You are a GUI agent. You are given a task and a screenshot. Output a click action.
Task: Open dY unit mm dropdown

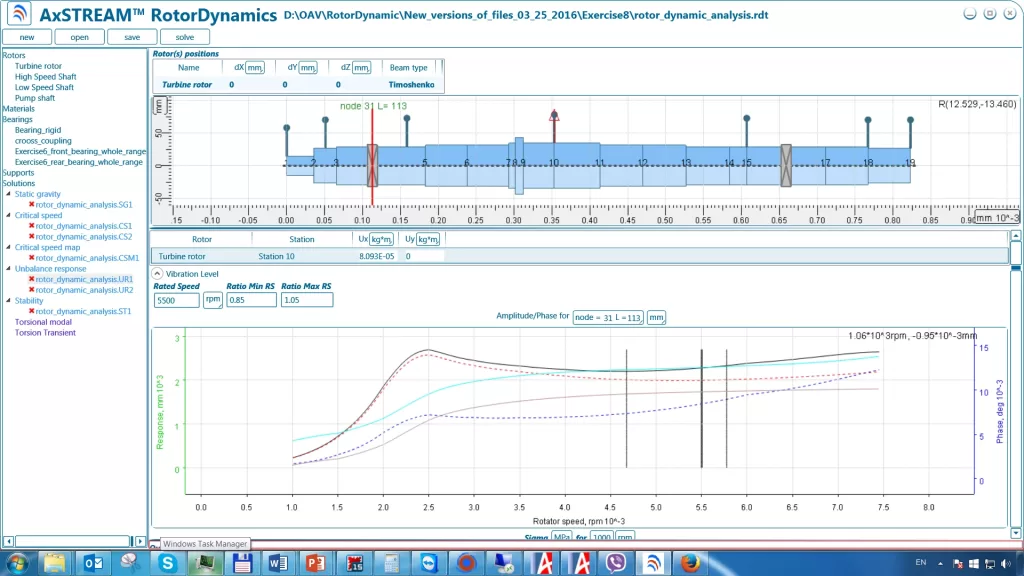coord(308,67)
